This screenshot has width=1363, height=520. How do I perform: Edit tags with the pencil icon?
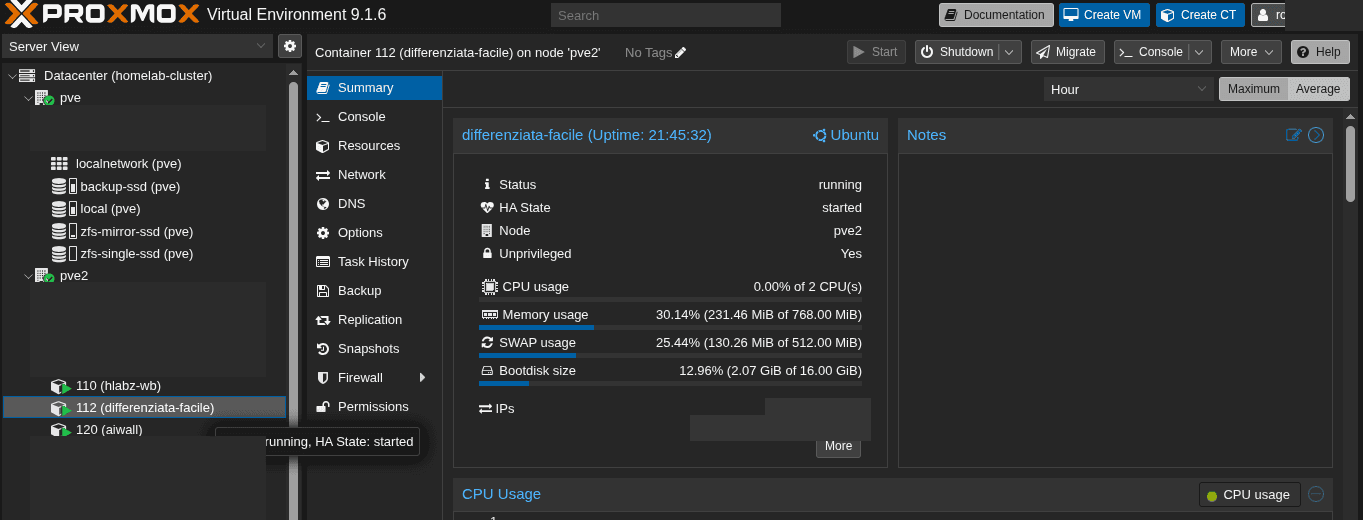coord(681,53)
